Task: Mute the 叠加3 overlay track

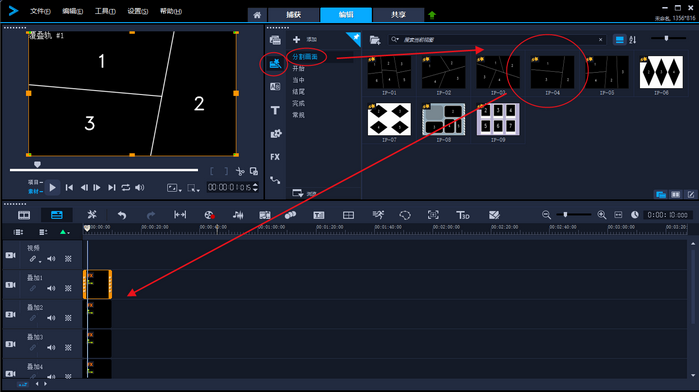Action: tap(51, 347)
